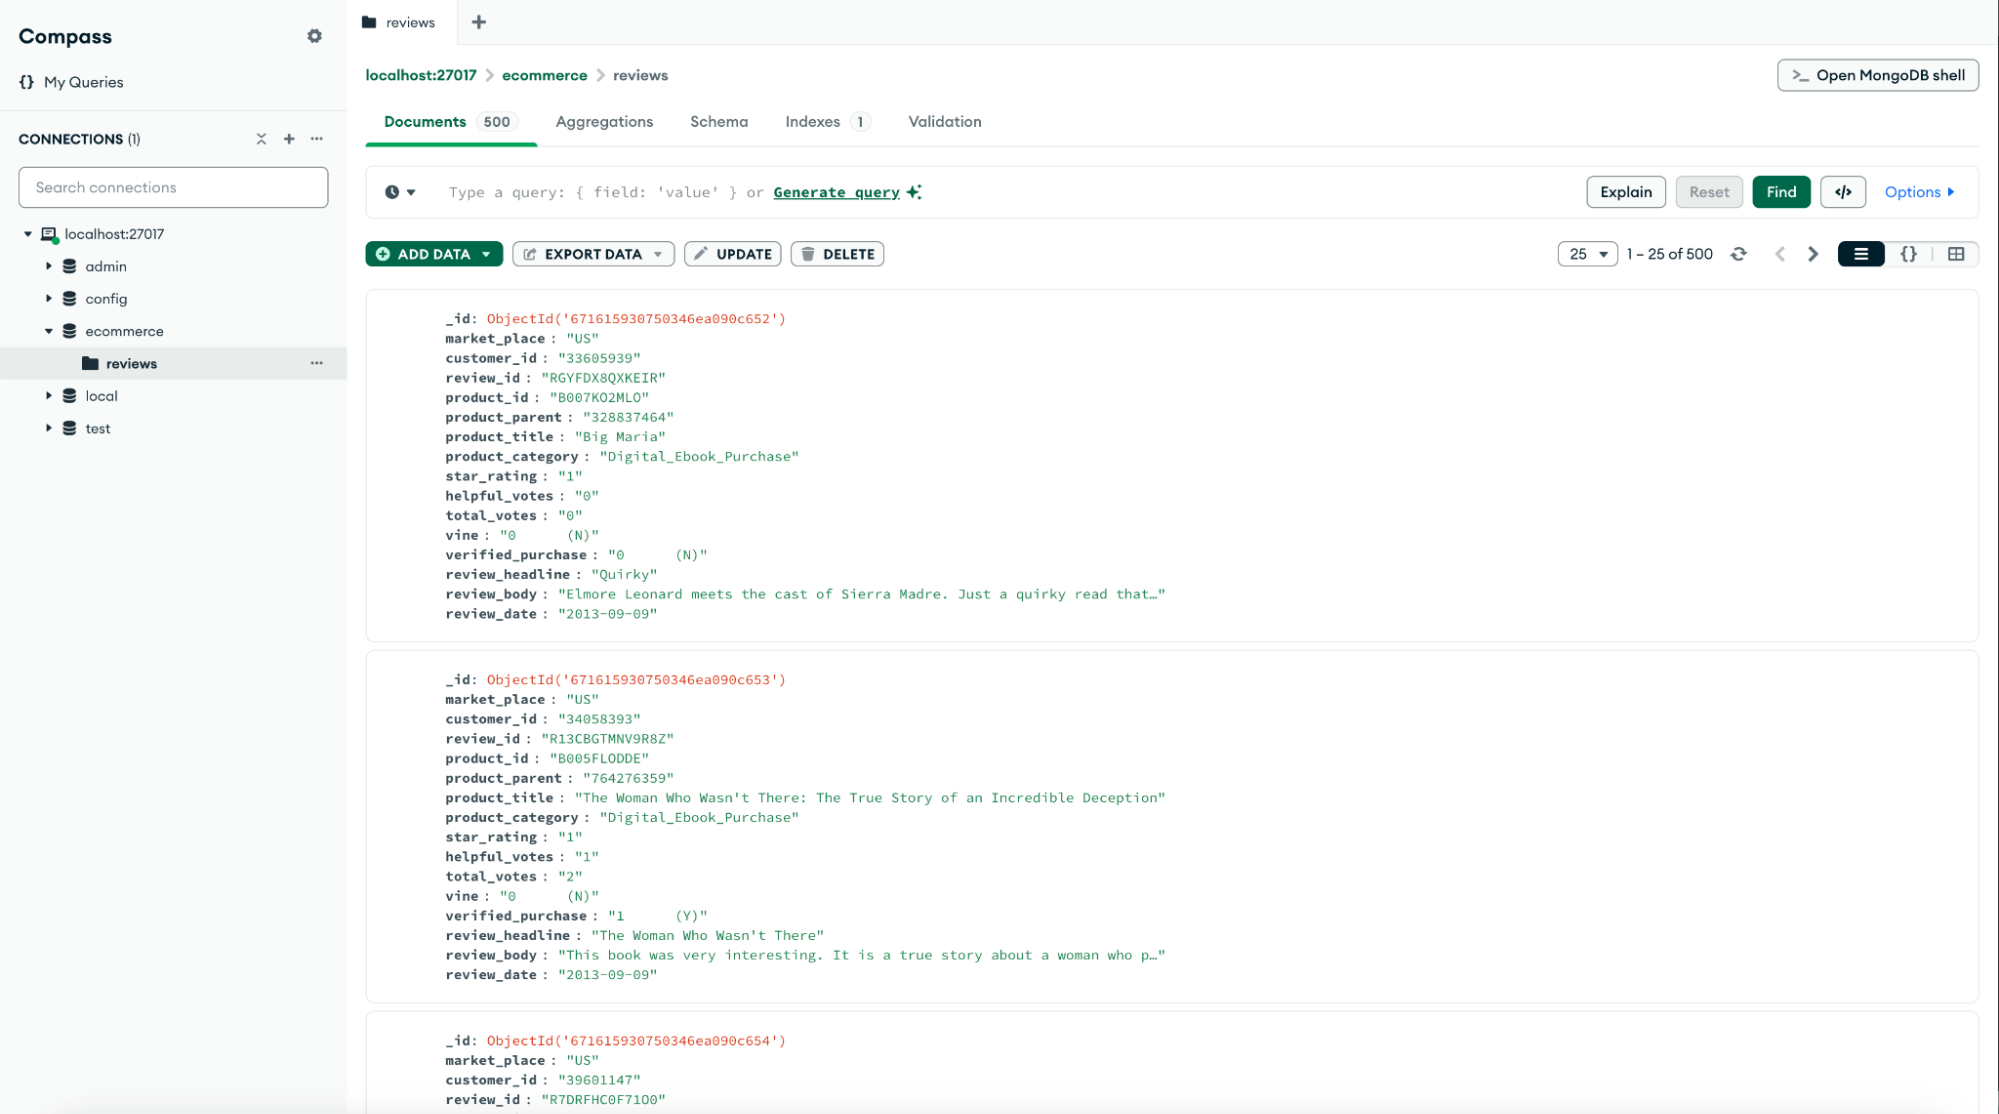Open a new workspace tab

coord(479,22)
